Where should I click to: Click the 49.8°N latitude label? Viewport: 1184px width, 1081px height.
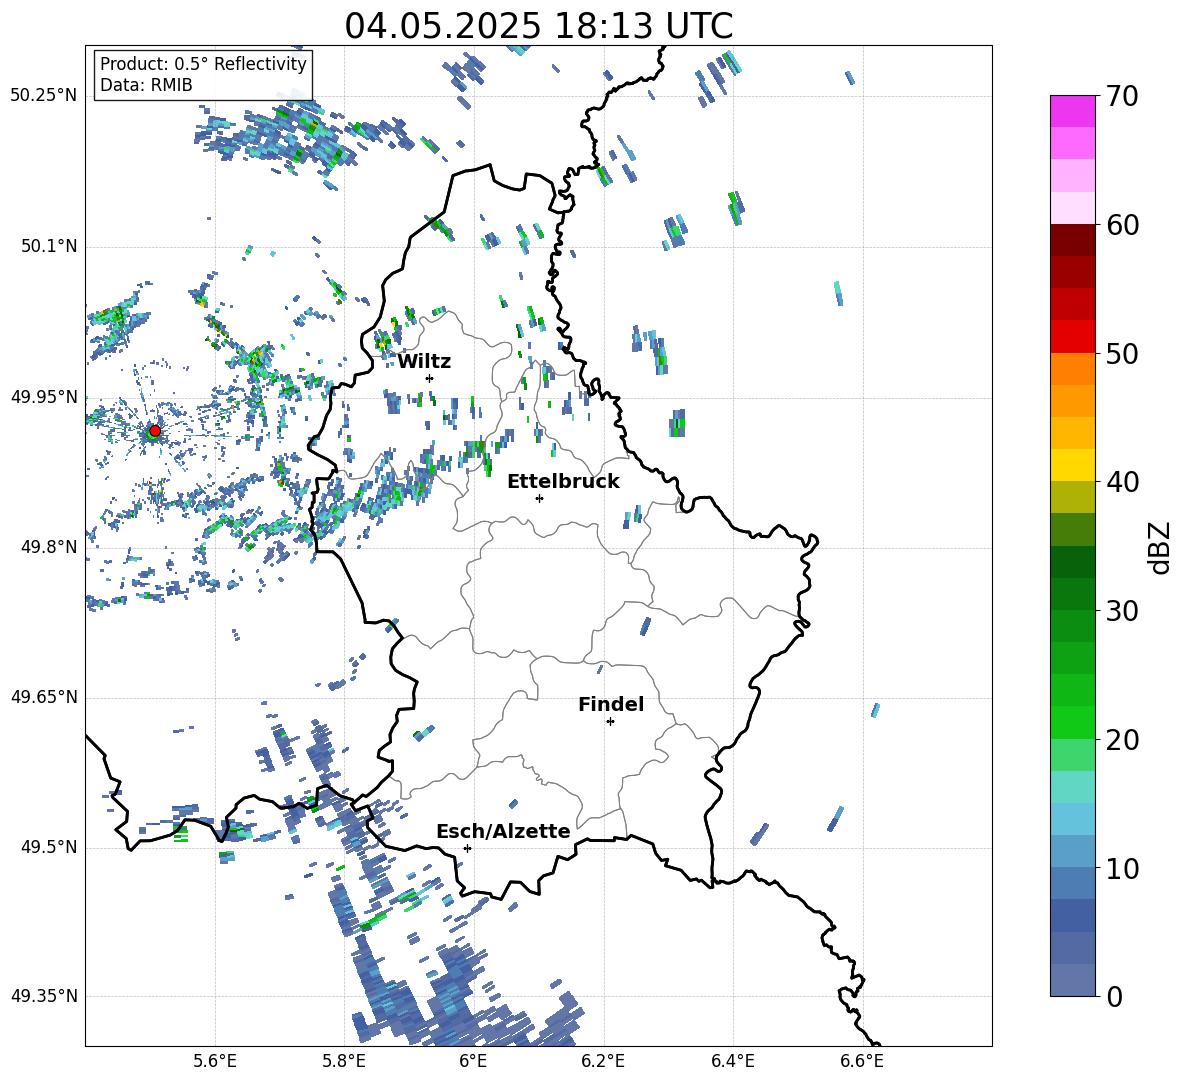pos(49,547)
